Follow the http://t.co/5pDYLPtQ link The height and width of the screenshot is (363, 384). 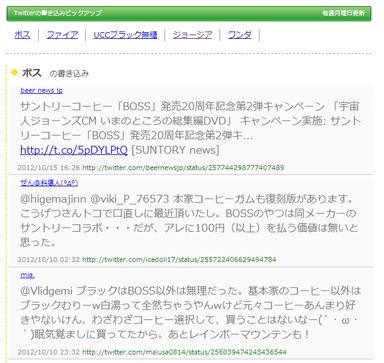tap(74, 150)
